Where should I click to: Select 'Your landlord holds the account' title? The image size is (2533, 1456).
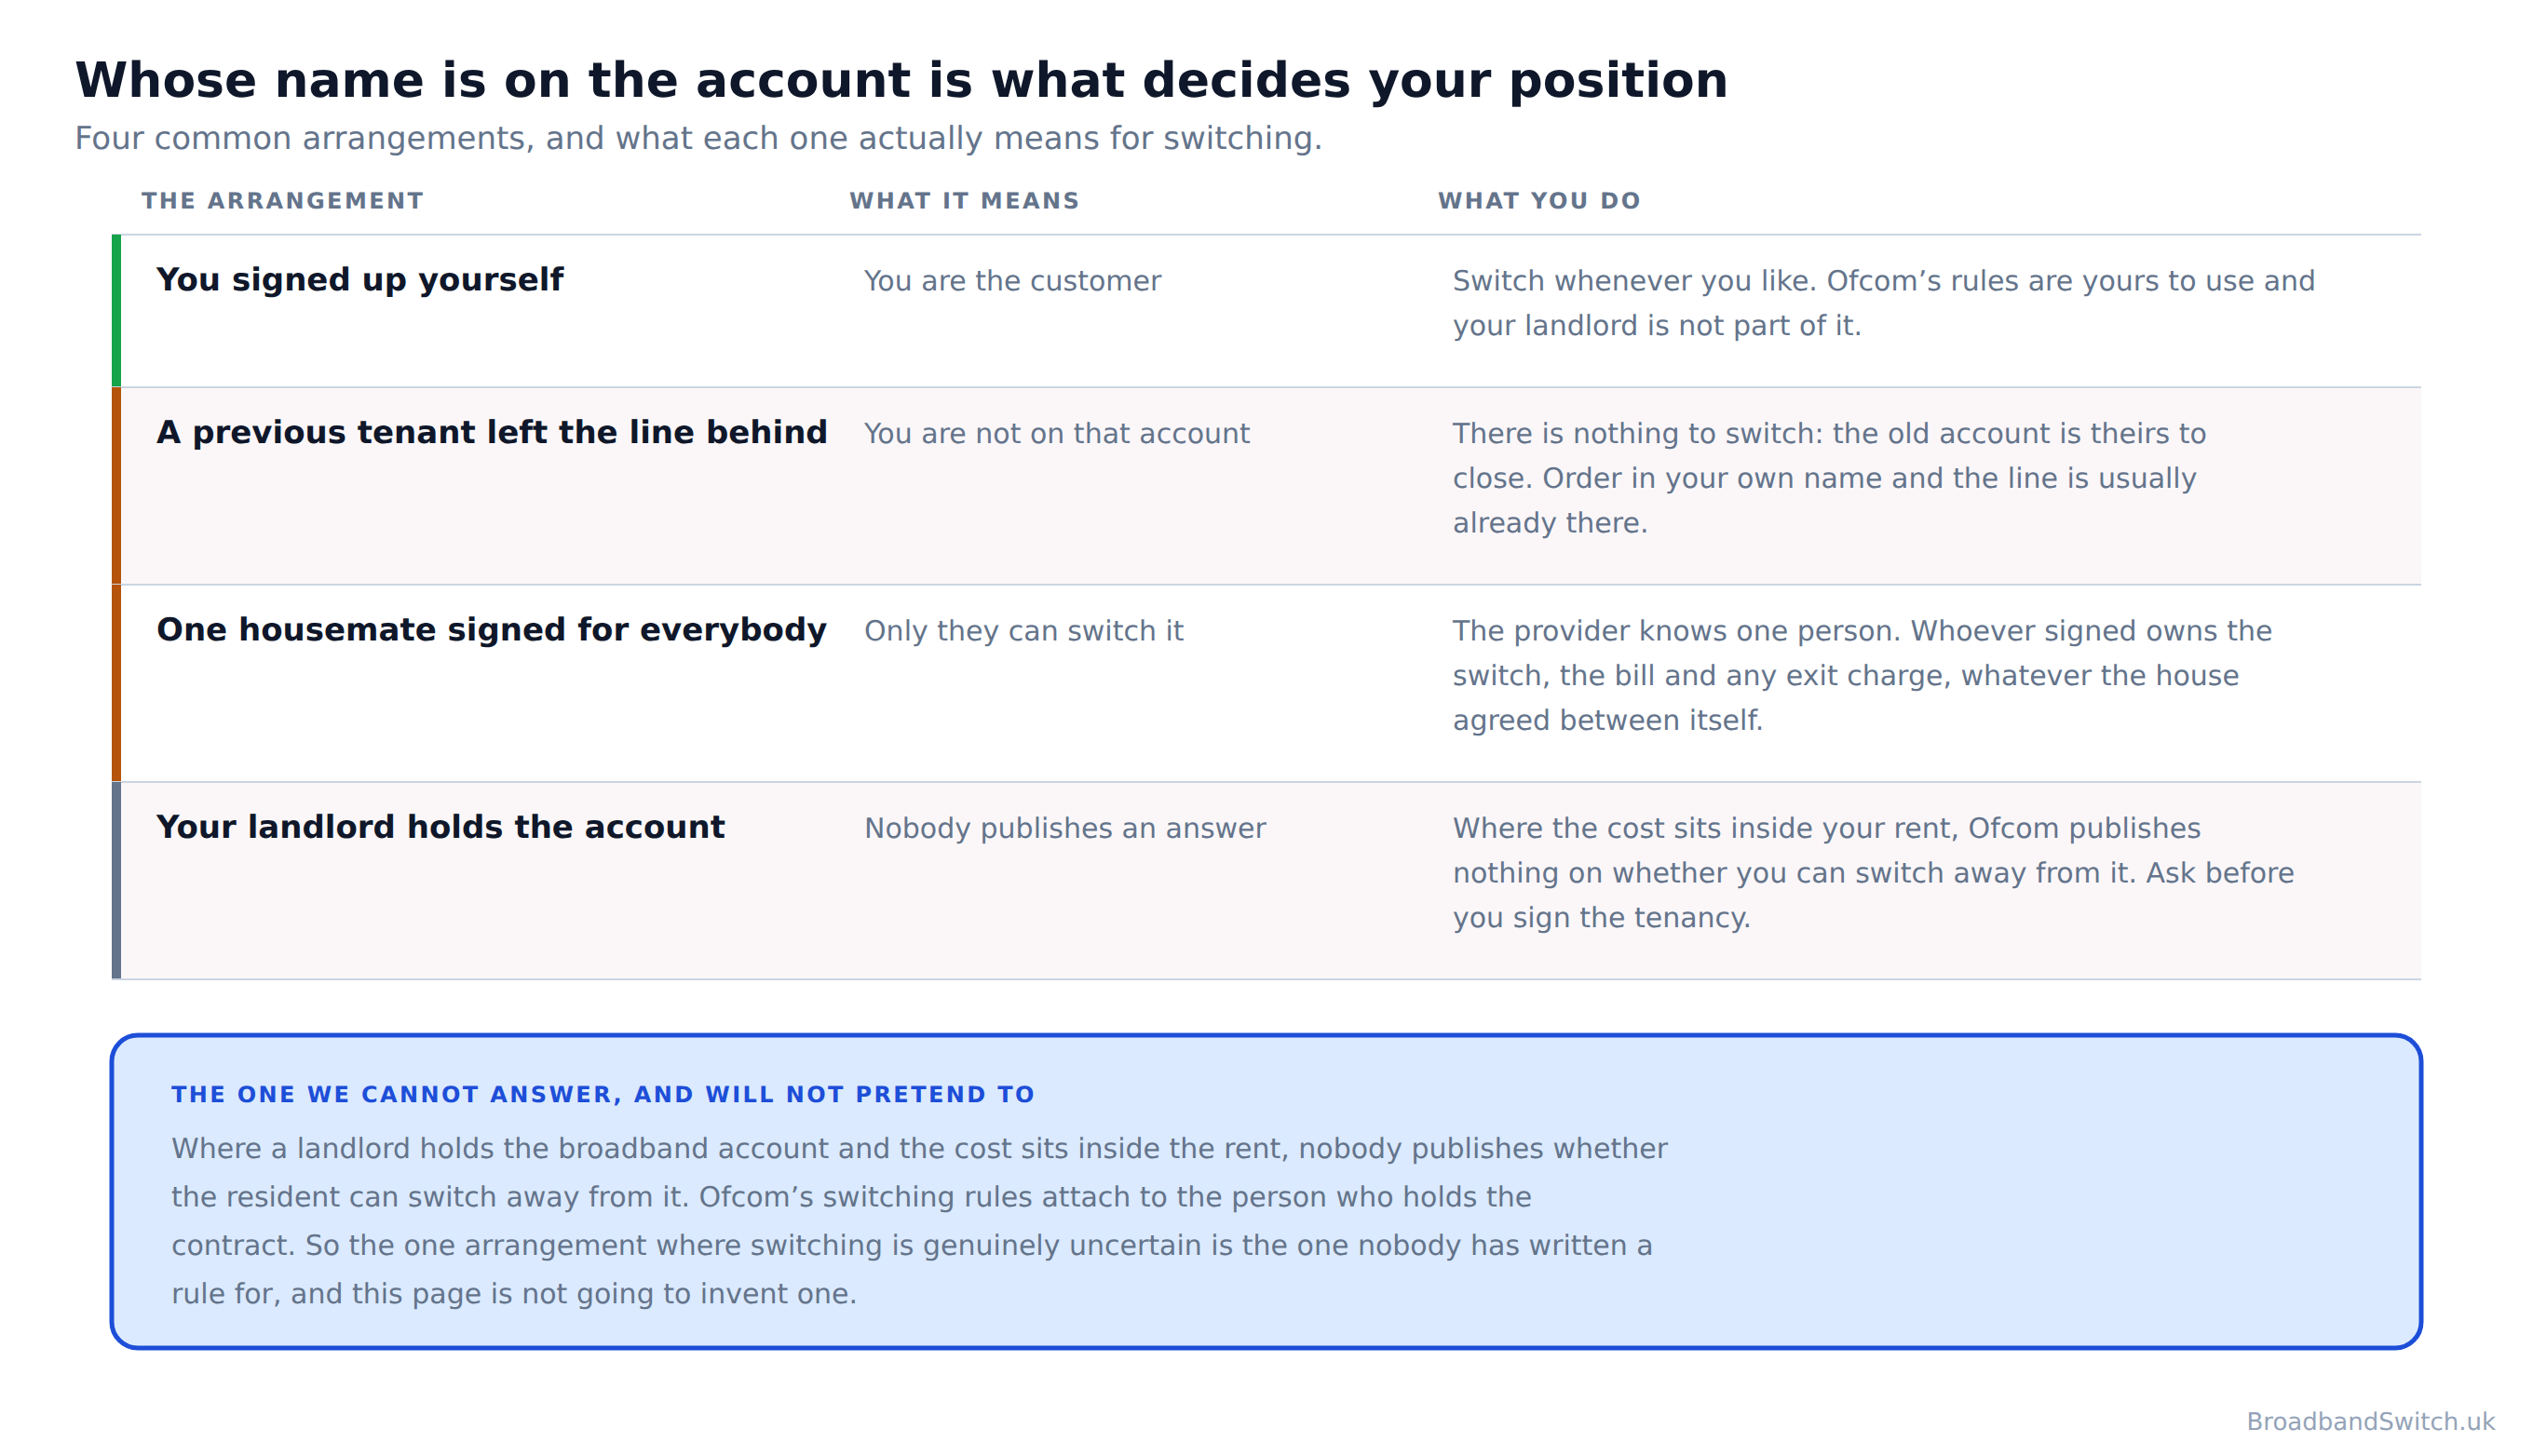tap(440, 827)
